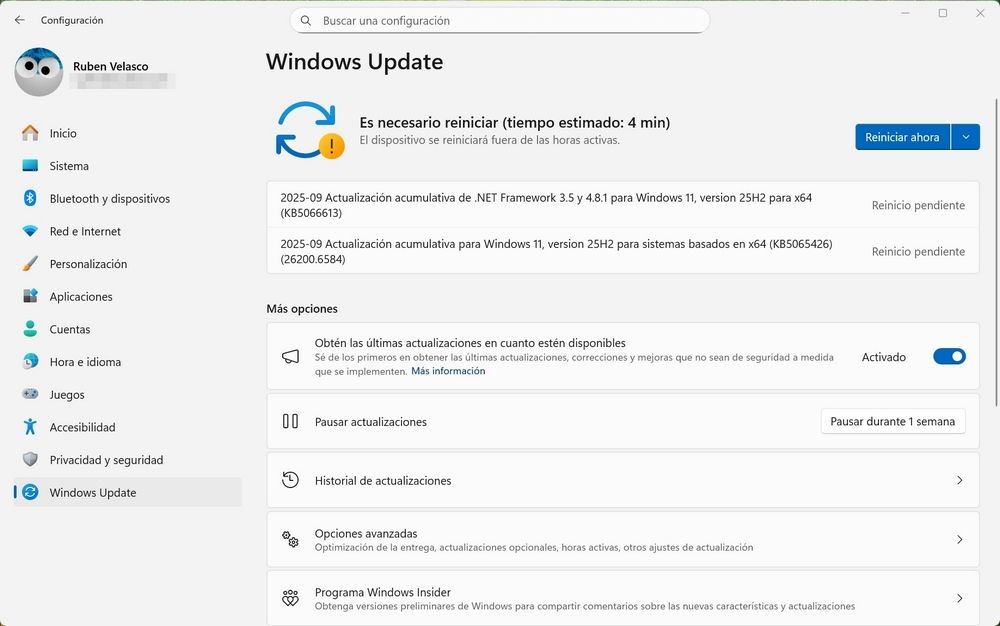Expand the Reiniciar ahora dropdown arrow
This screenshot has width=1000, height=626.
[x=965, y=137]
